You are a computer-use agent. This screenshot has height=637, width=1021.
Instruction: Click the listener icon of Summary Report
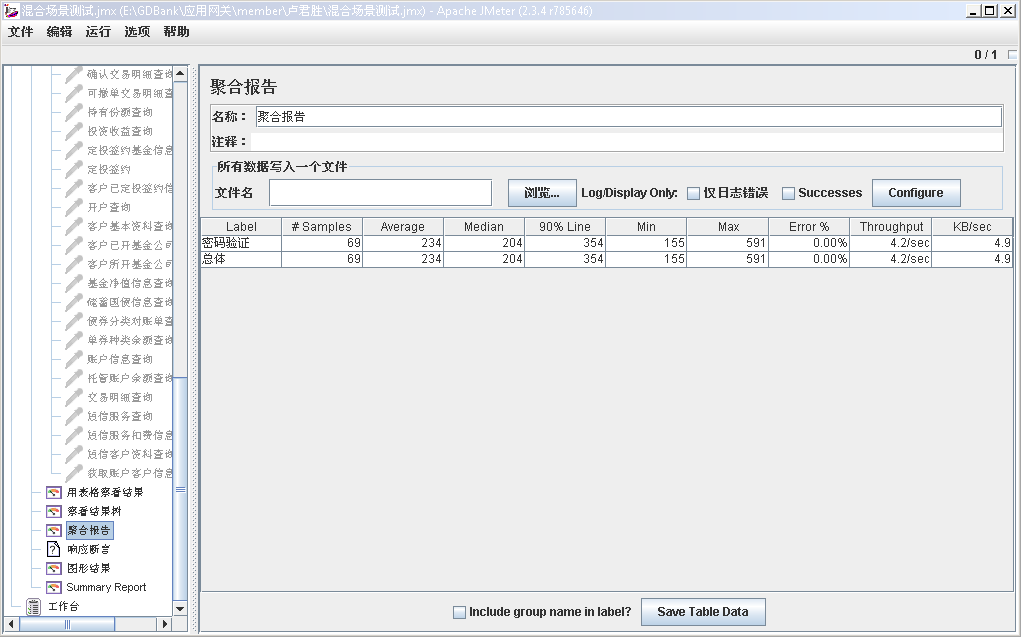pyautogui.click(x=54, y=587)
